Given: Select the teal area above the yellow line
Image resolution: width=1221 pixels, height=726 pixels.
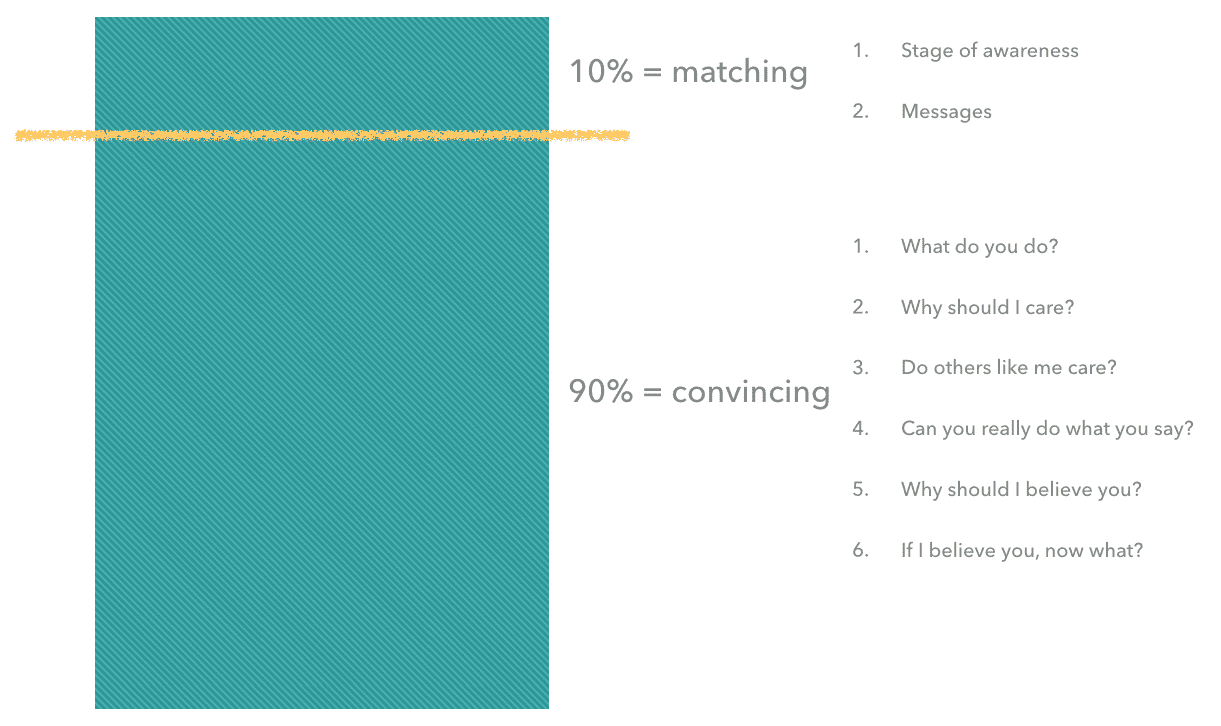Looking at the screenshot, I should (322, 72).
